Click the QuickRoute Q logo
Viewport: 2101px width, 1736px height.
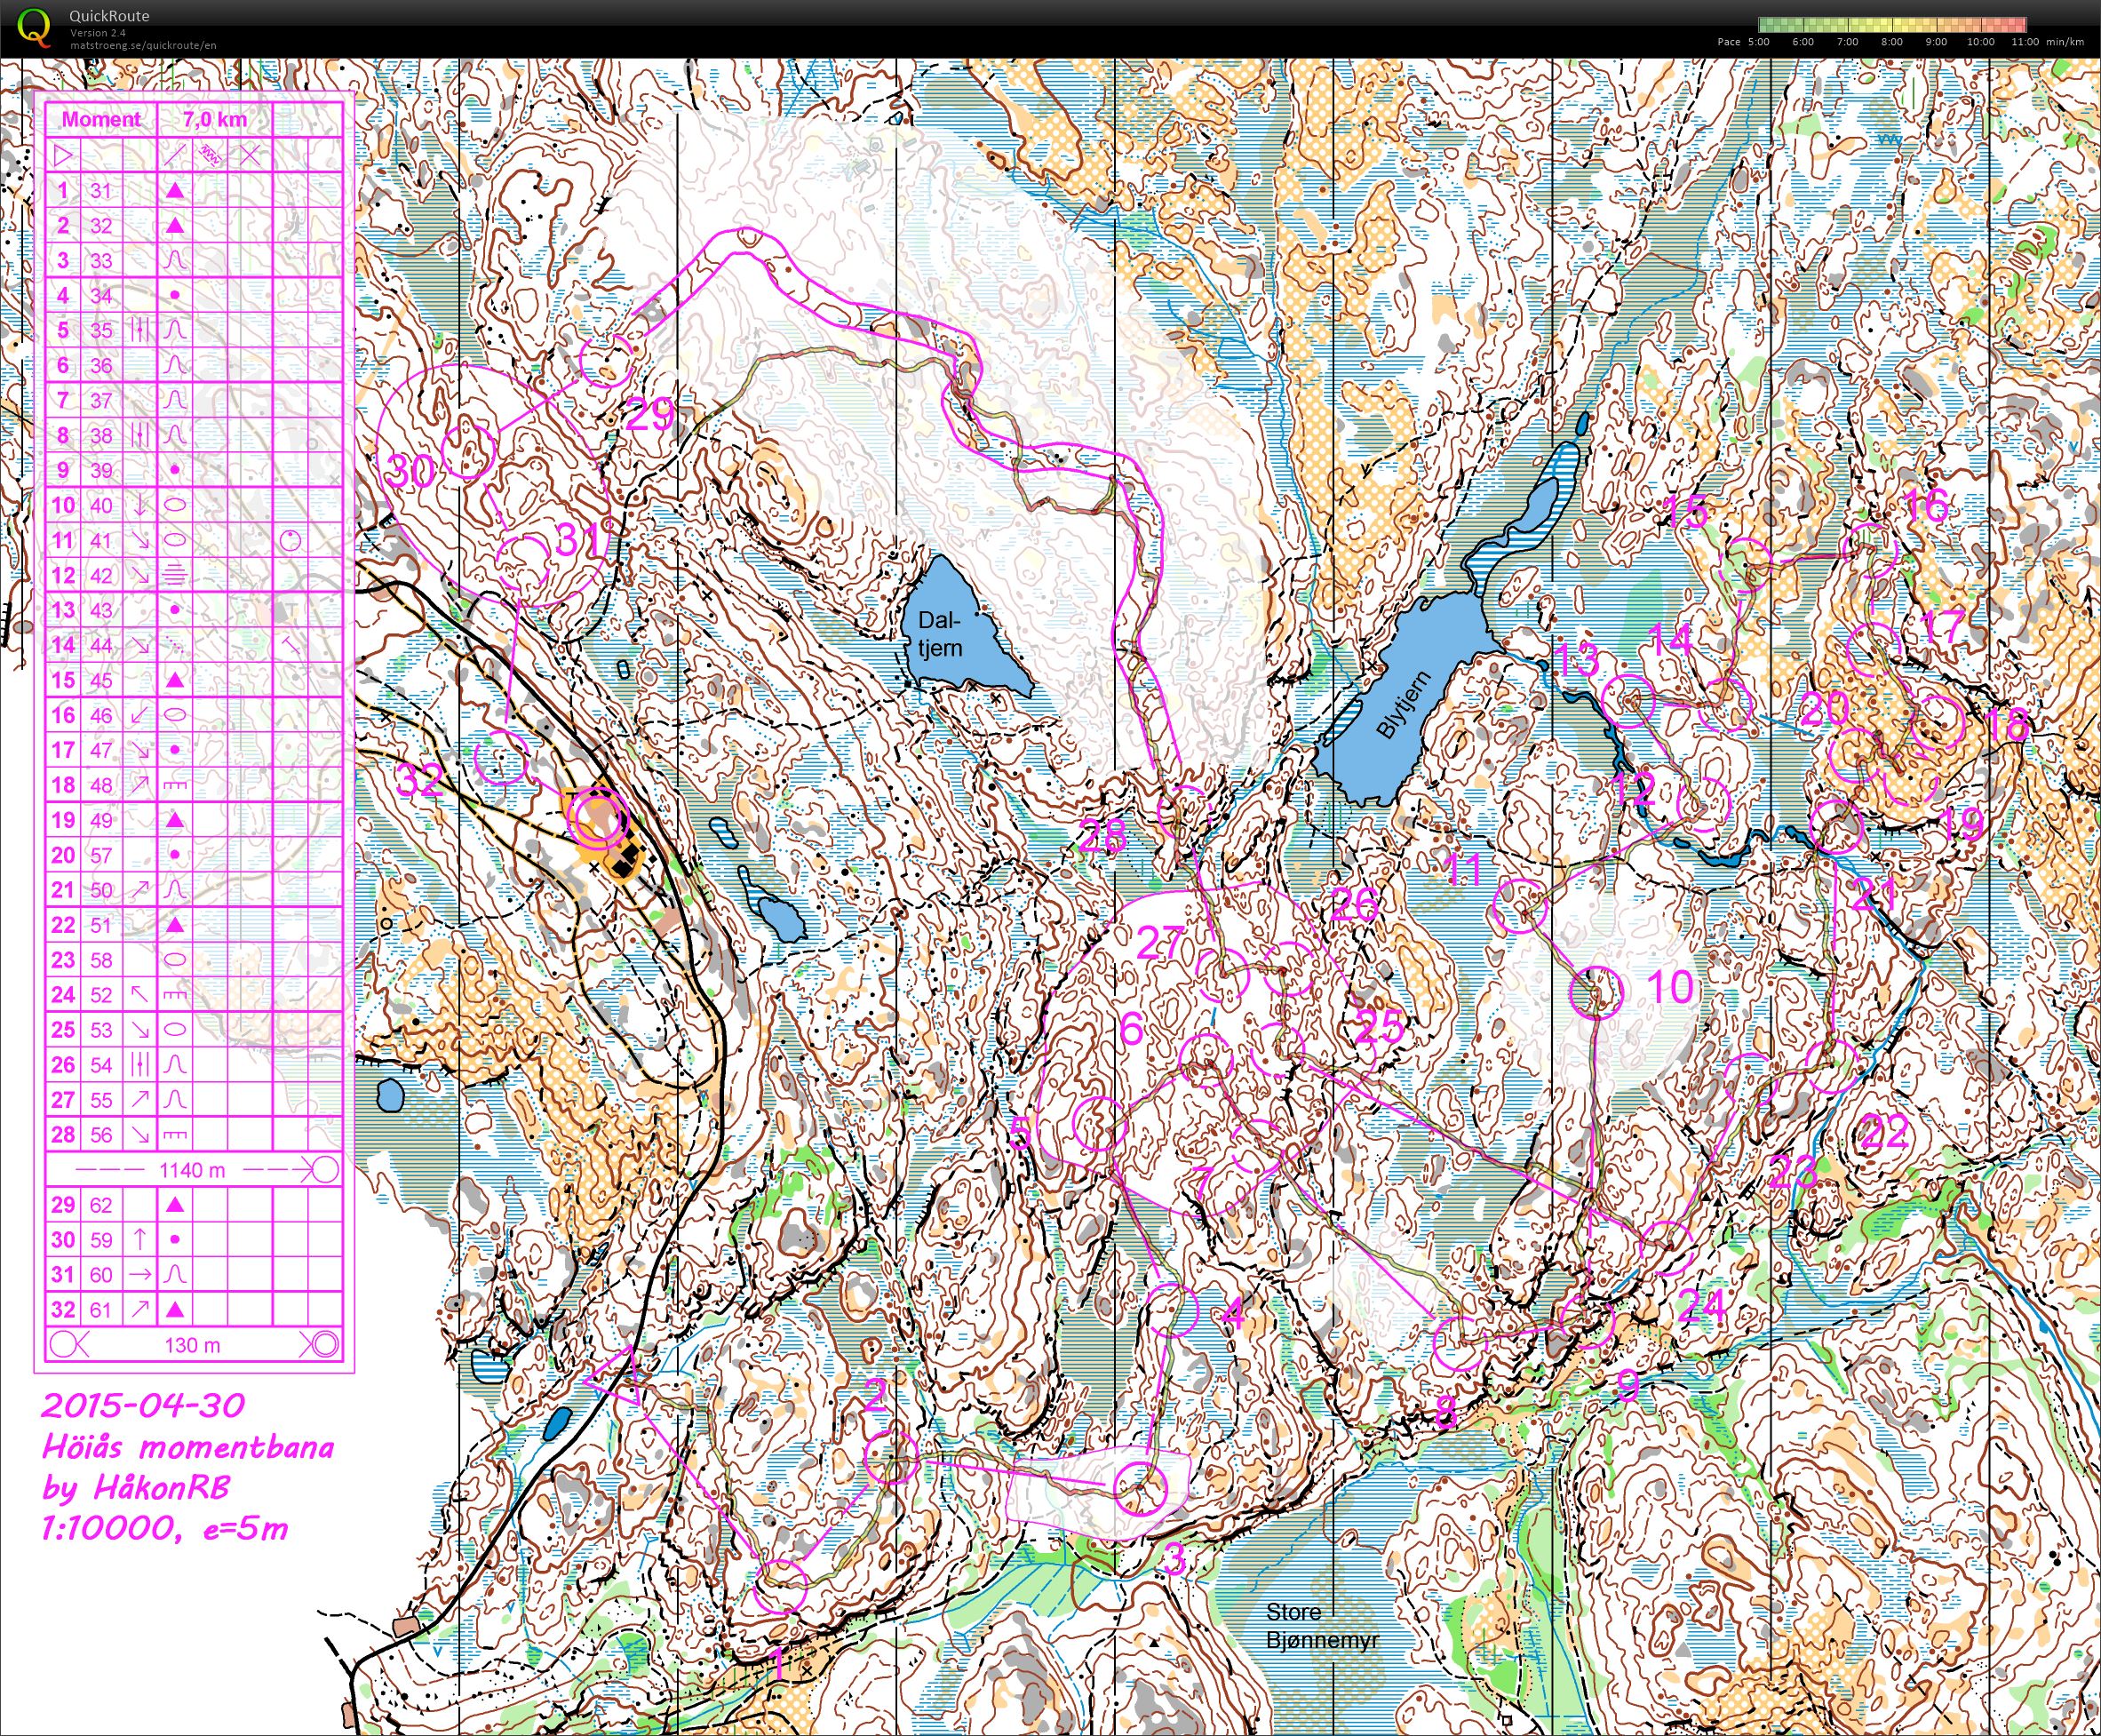(35, 27)
